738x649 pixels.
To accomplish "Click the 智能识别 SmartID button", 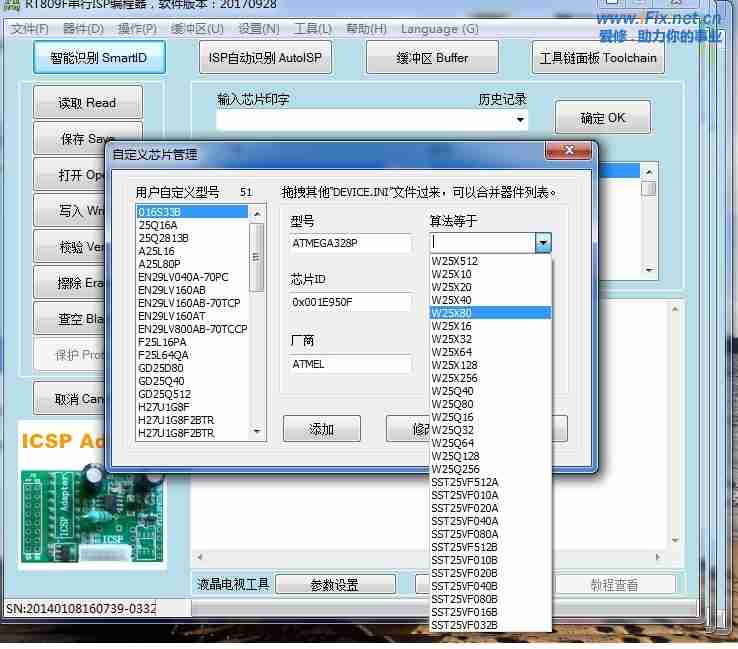I will click(99, 57).
